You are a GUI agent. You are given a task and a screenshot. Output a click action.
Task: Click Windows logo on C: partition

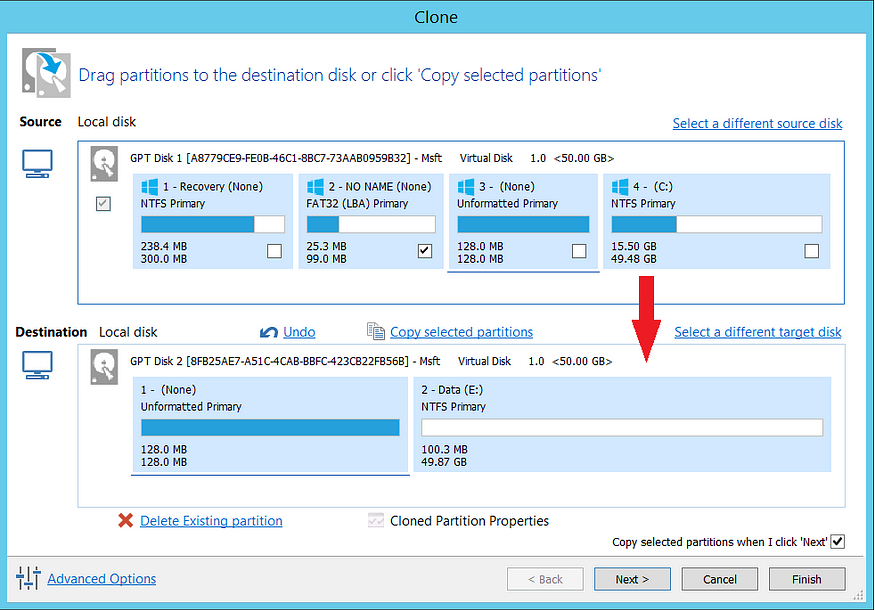tap(620, 186)
